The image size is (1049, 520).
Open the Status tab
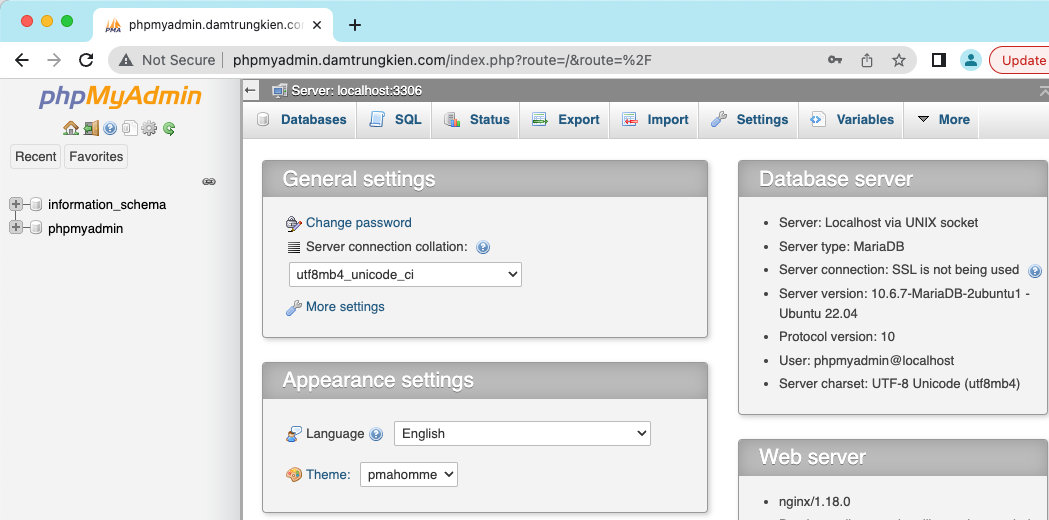pos(476,120)
